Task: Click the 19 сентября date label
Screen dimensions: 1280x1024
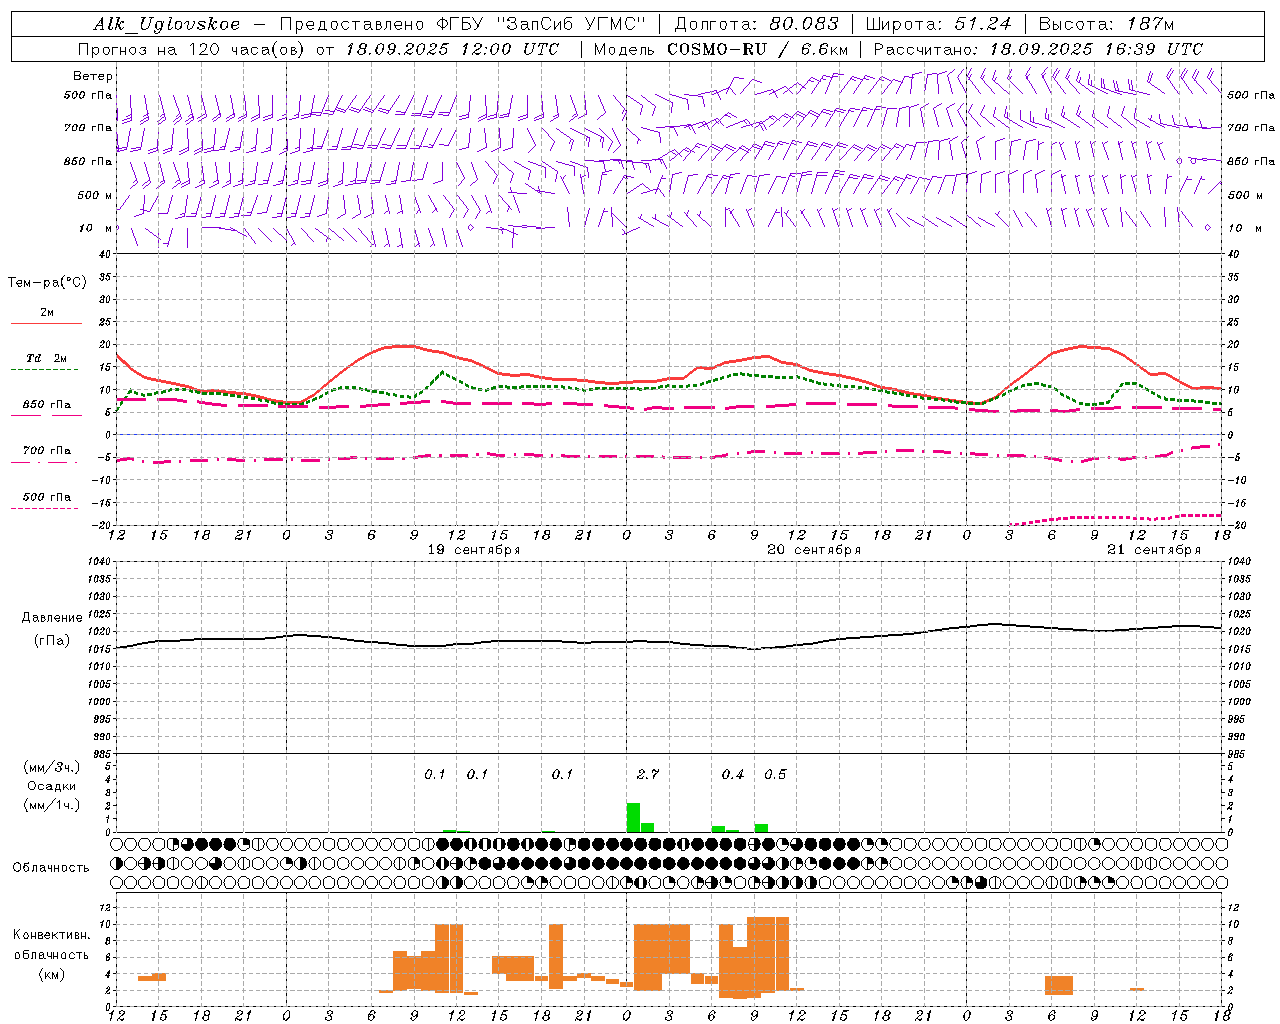Action: click(474, 550)
